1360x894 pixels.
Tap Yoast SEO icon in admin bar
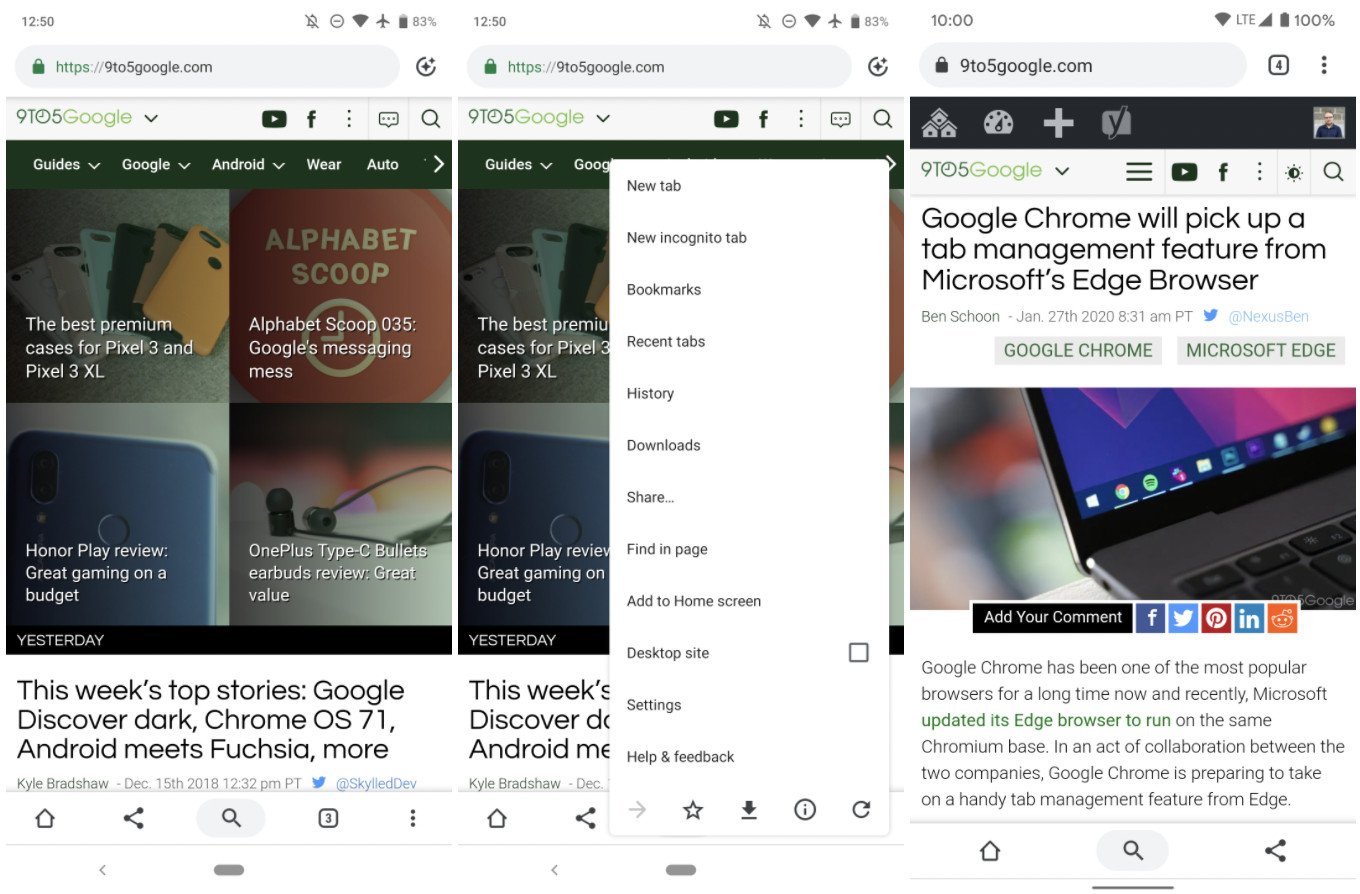coord(1116,122)
